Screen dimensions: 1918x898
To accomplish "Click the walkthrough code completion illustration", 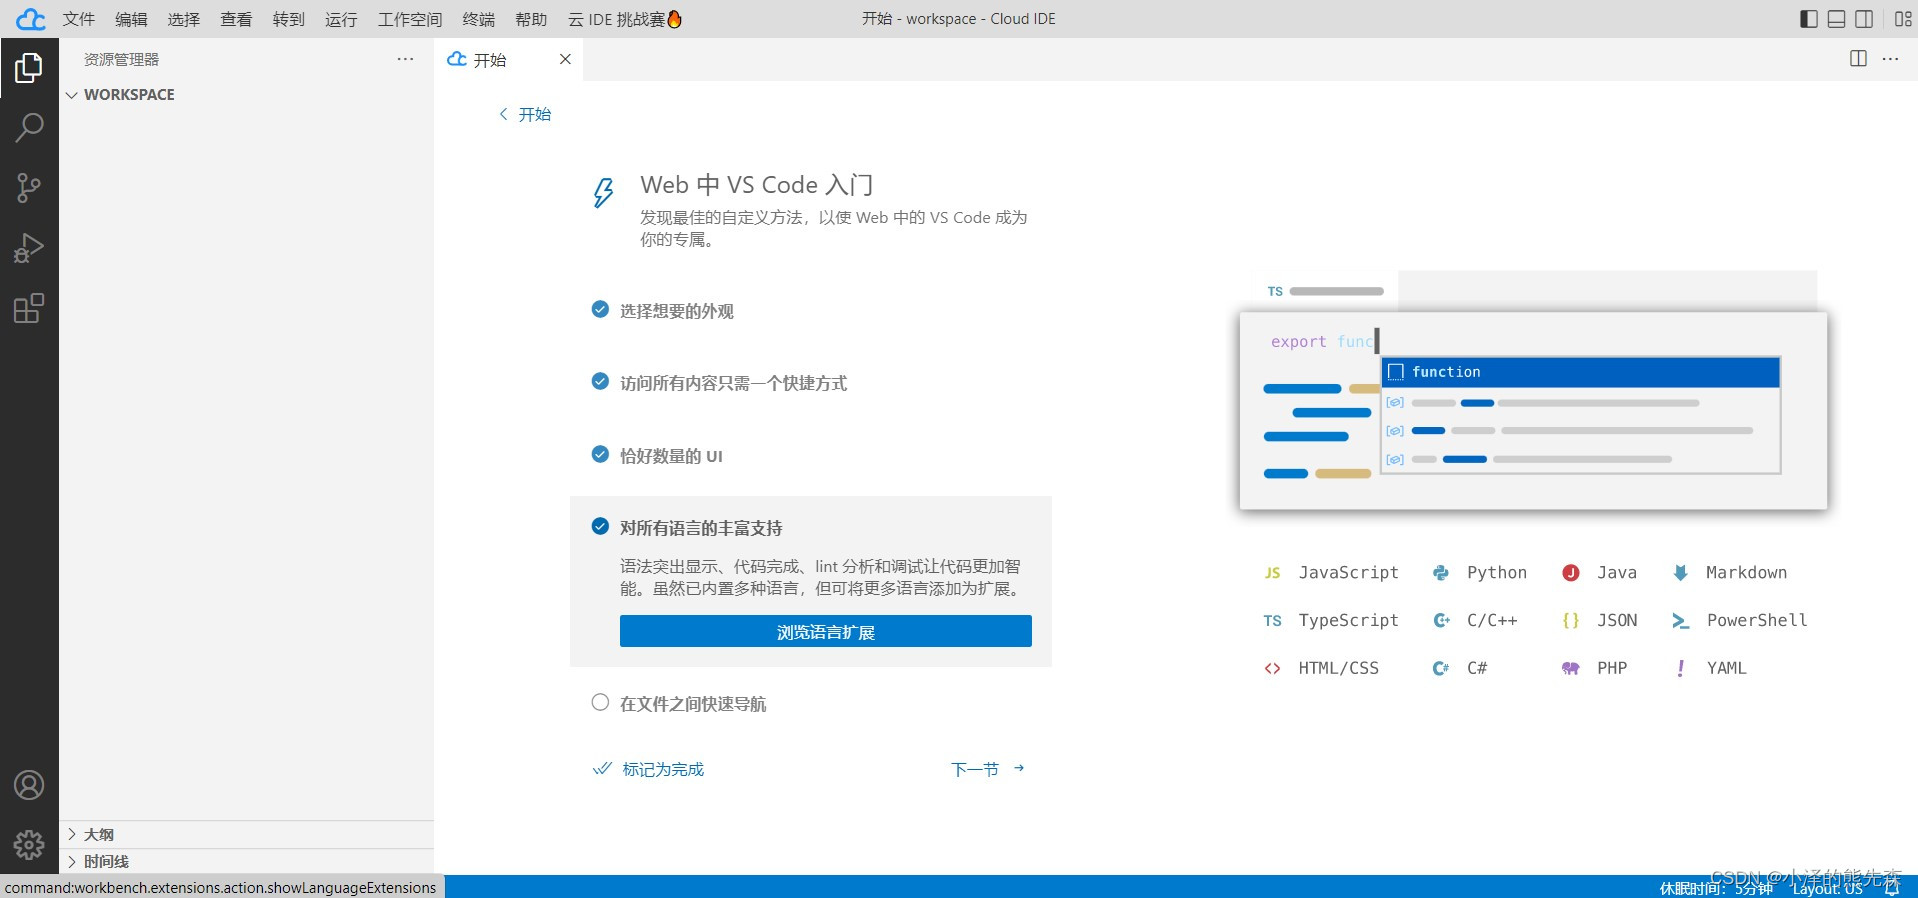I will [1533, 391].
